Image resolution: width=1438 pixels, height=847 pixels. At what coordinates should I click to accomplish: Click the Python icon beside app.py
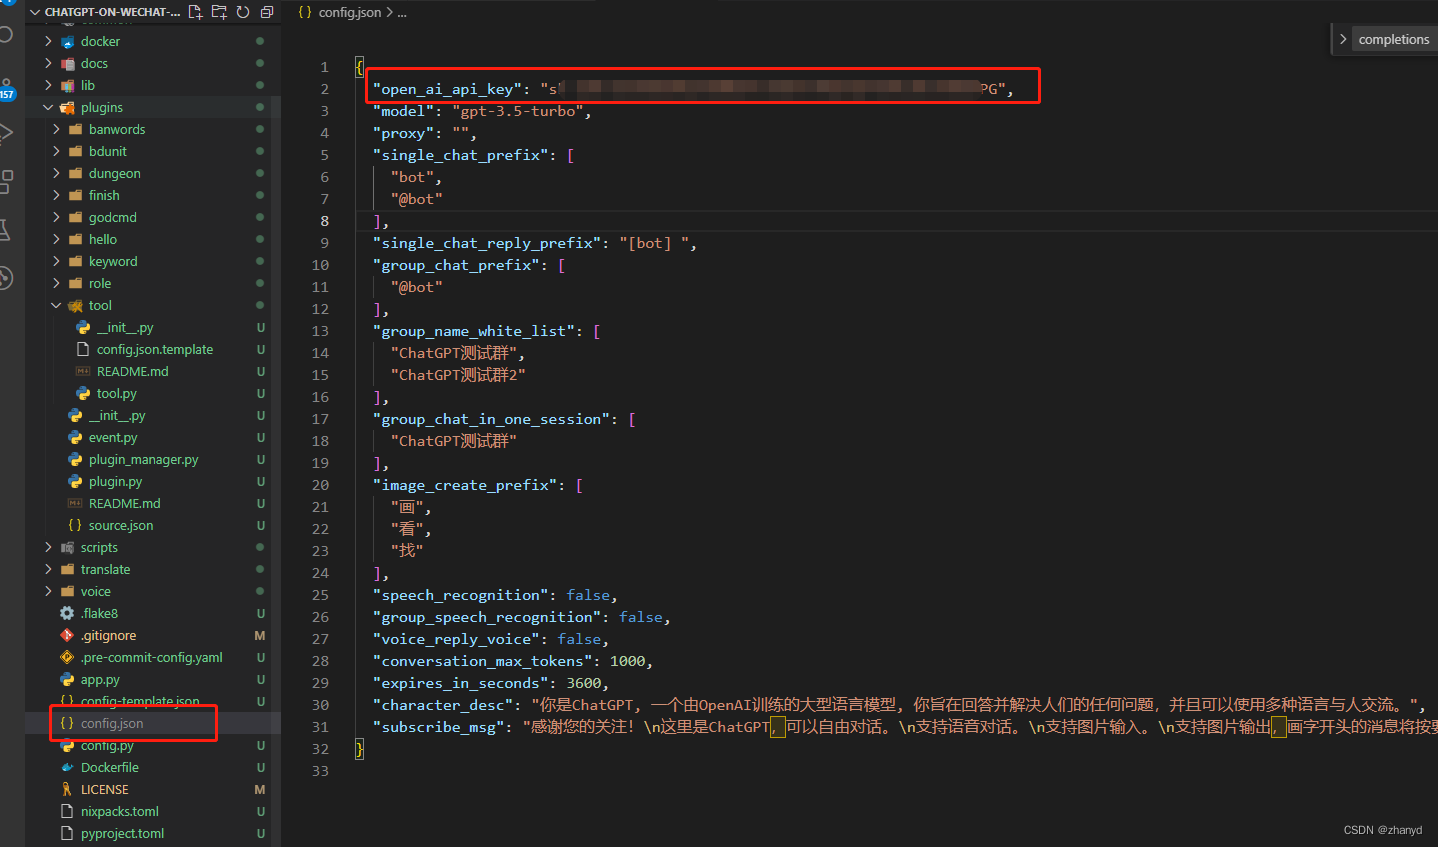click(67, 679)
